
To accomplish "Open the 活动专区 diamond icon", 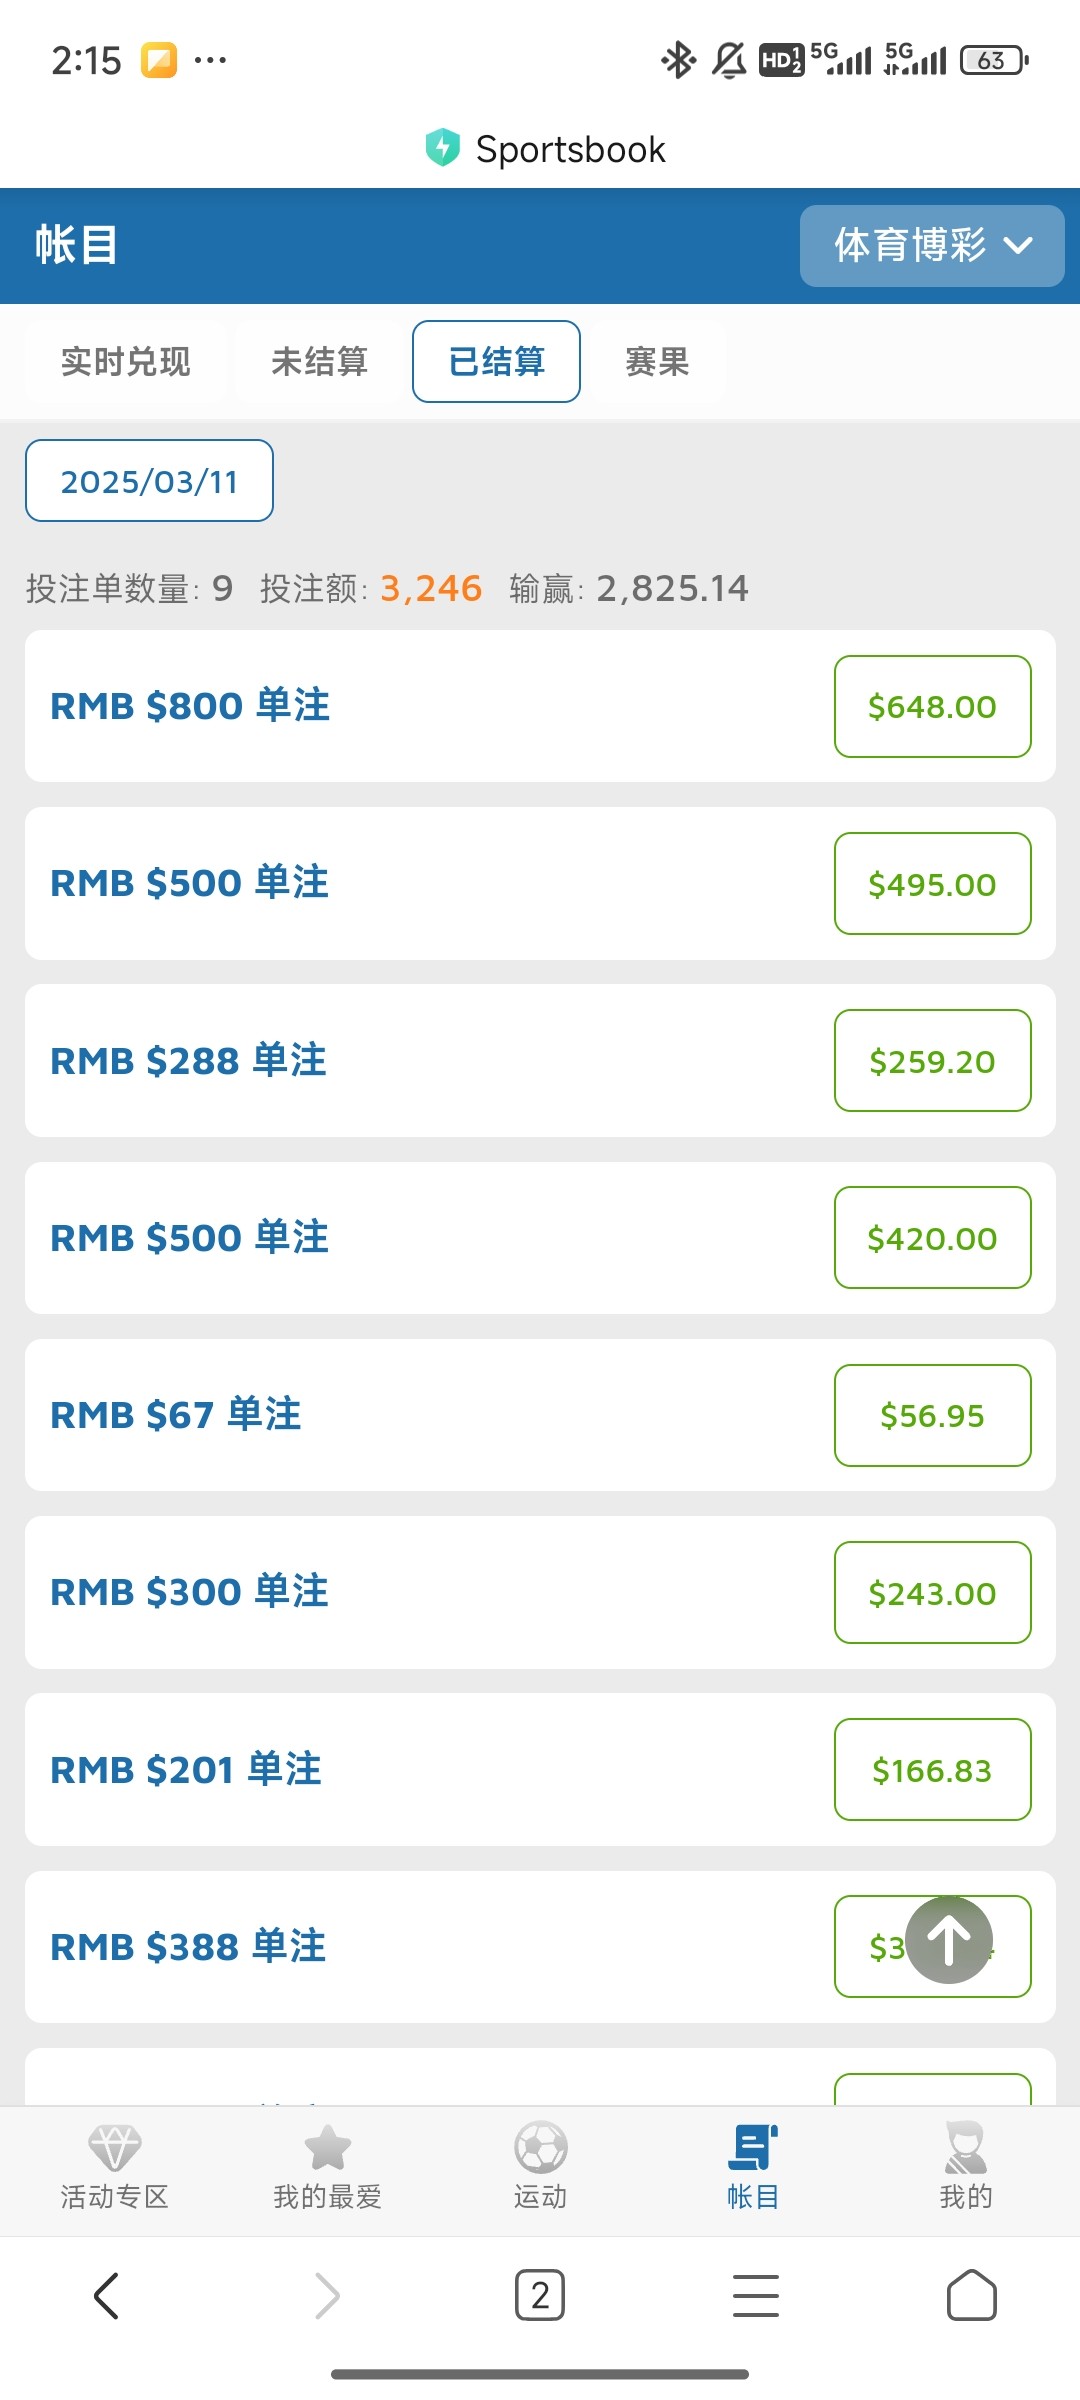I will tap(115, 2147).
